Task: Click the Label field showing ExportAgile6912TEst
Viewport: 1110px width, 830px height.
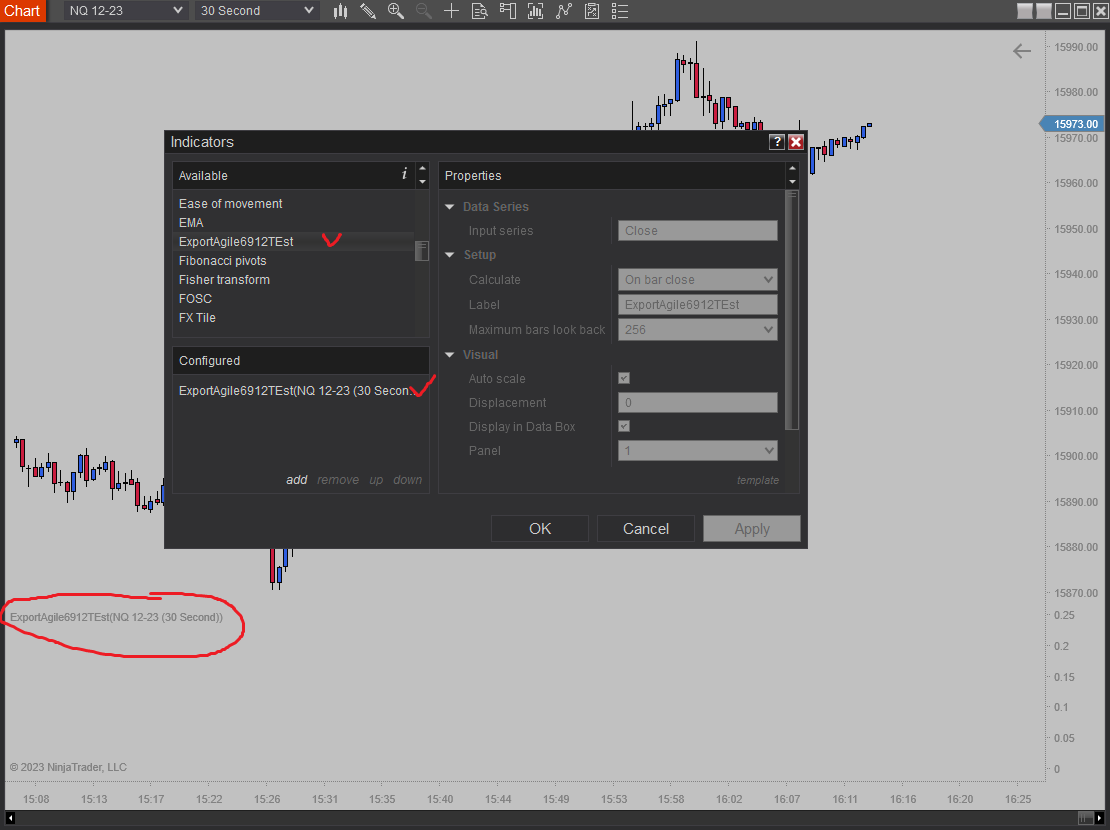Action: [697, 305]
